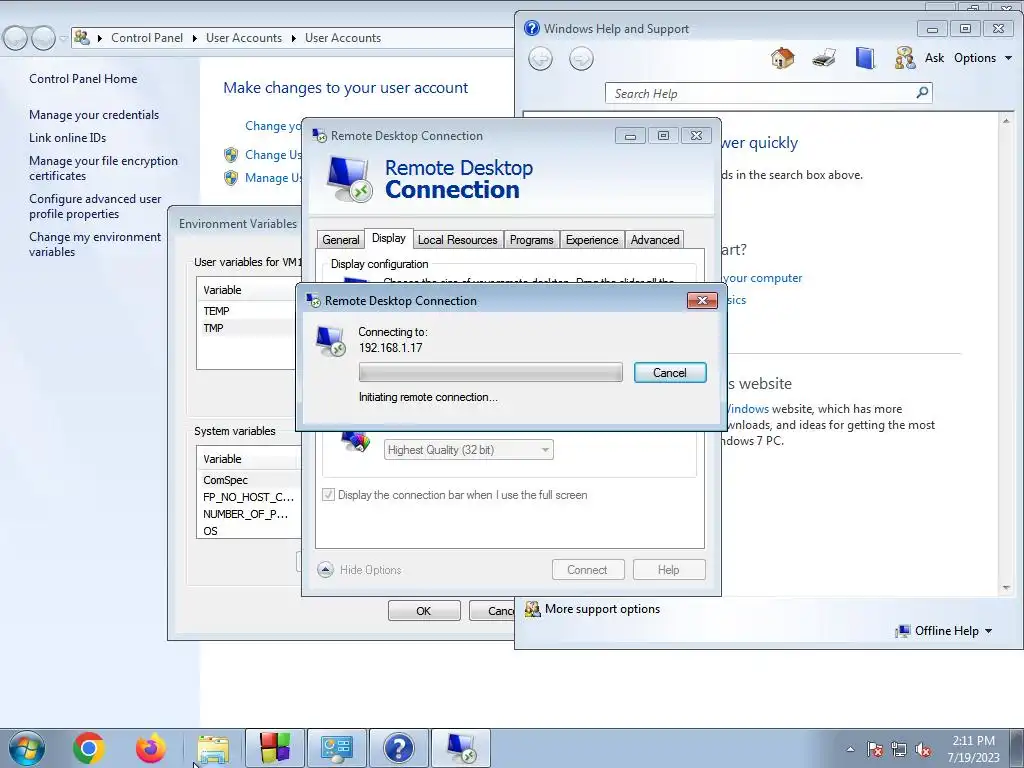The width and height of the screenshot is (1024, 768).
Task: Click the Control Panel forward button
Action: click(x=43, y=39)
